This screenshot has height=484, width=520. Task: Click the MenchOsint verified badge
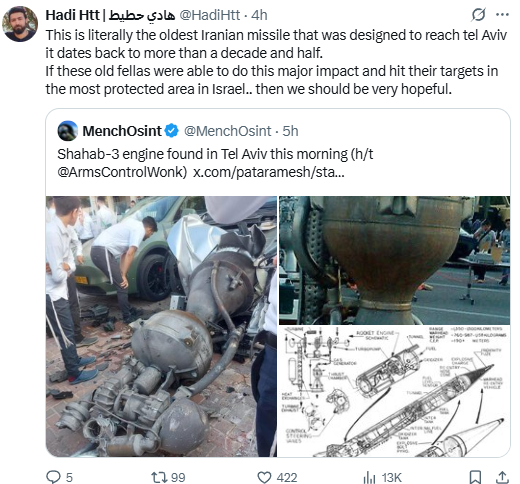(x=172, y=131)
